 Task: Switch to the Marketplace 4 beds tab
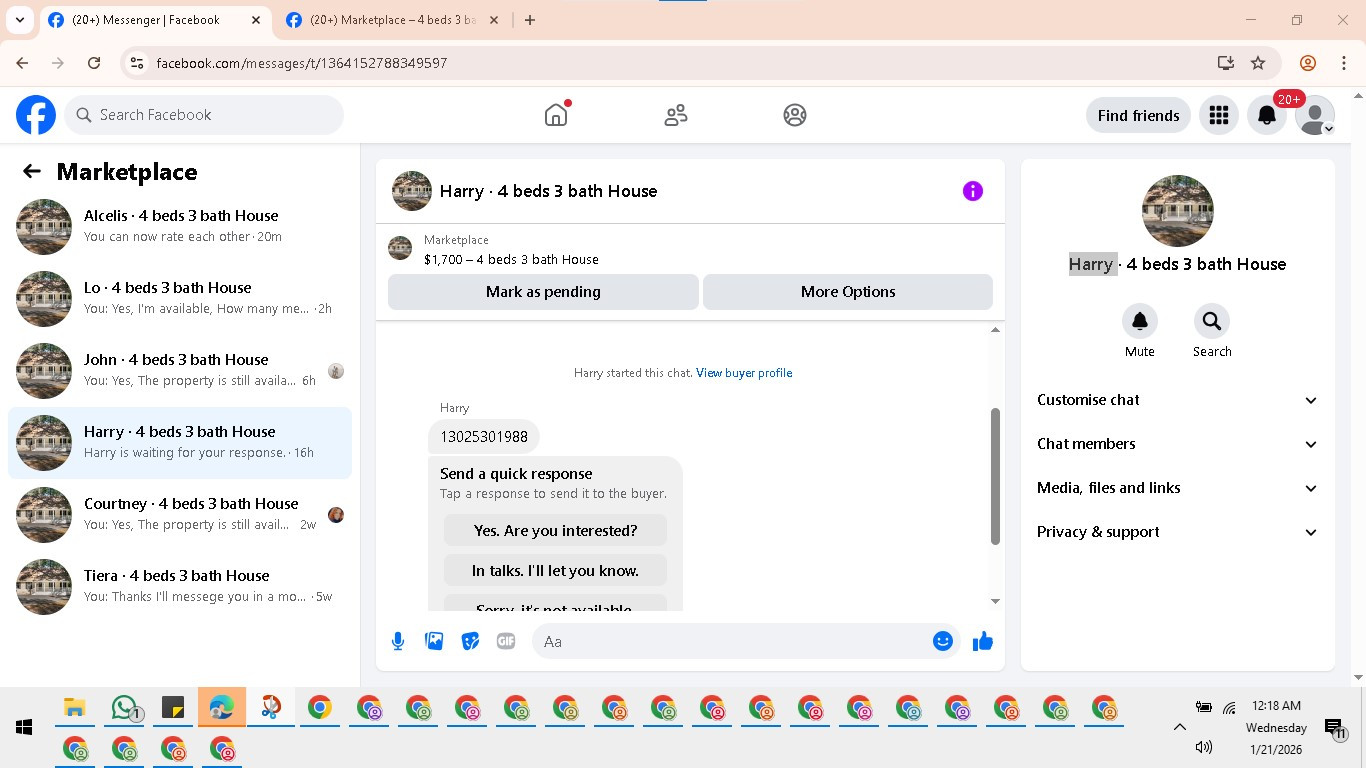point(393,20)
